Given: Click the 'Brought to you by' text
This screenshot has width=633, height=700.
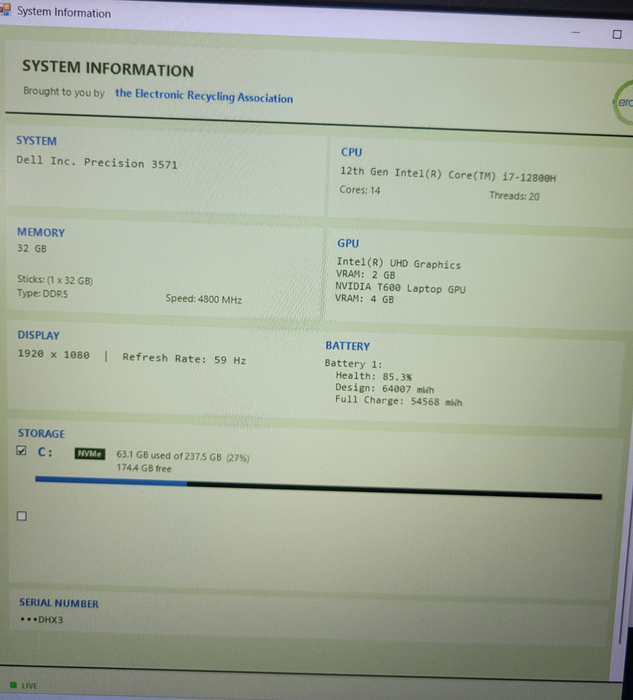Looking at the screenshot, I should [x=64, y=92].
